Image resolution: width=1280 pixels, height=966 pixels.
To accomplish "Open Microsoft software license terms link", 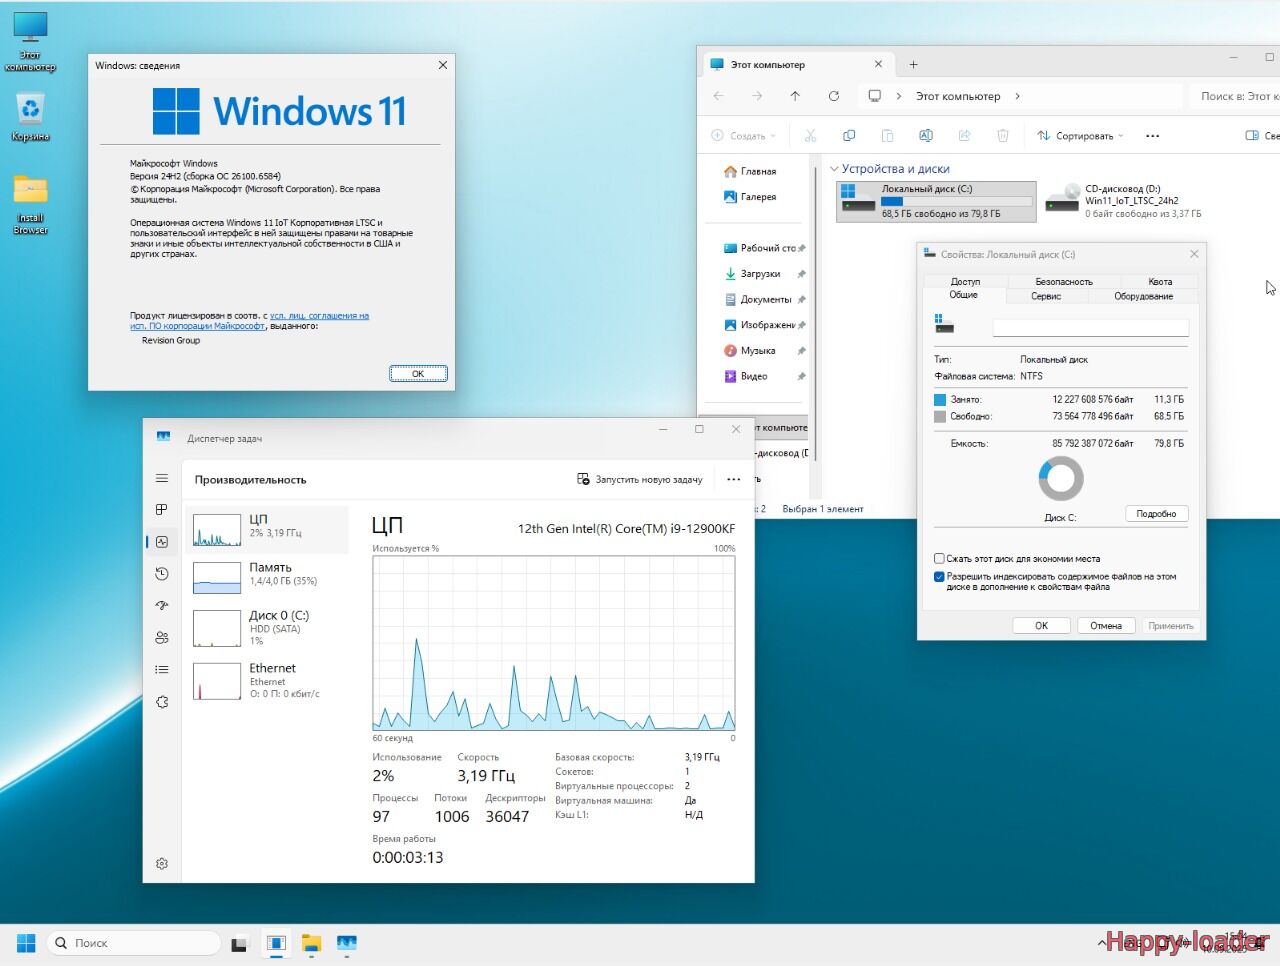I will click(x=319, y=316).
